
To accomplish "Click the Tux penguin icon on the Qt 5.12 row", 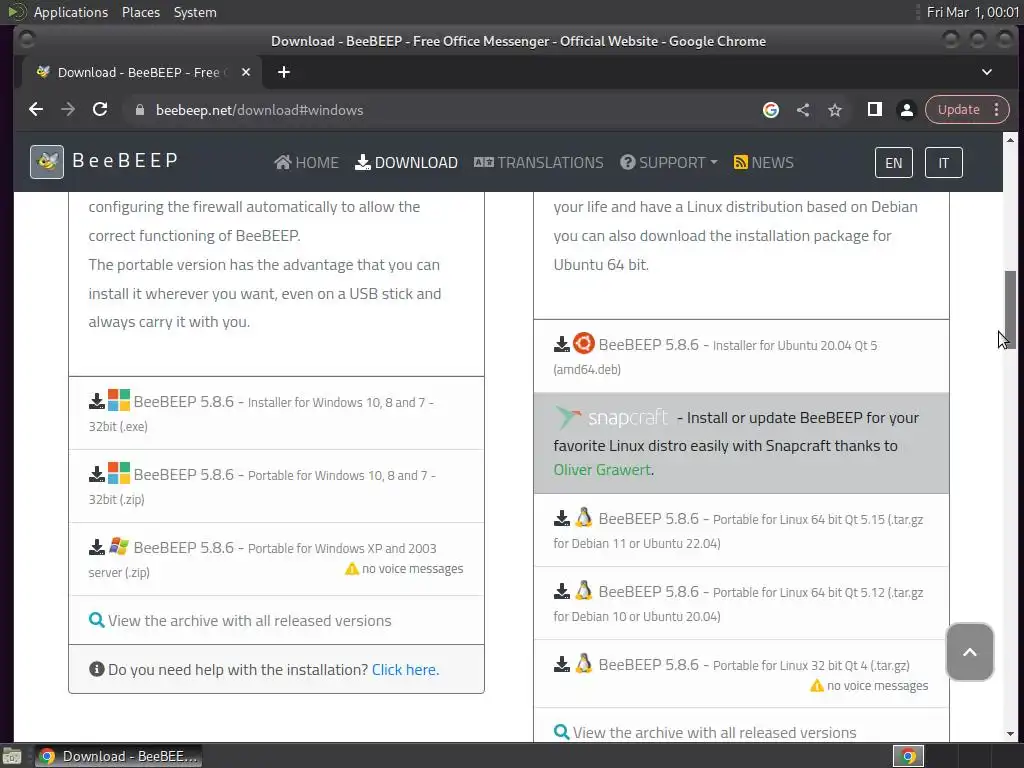I will [584, 590].
